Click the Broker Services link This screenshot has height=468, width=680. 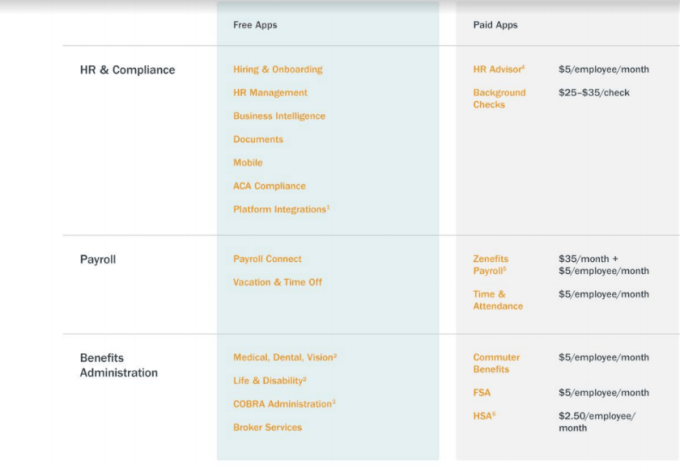pyautogui.click(x=267, y=427)
